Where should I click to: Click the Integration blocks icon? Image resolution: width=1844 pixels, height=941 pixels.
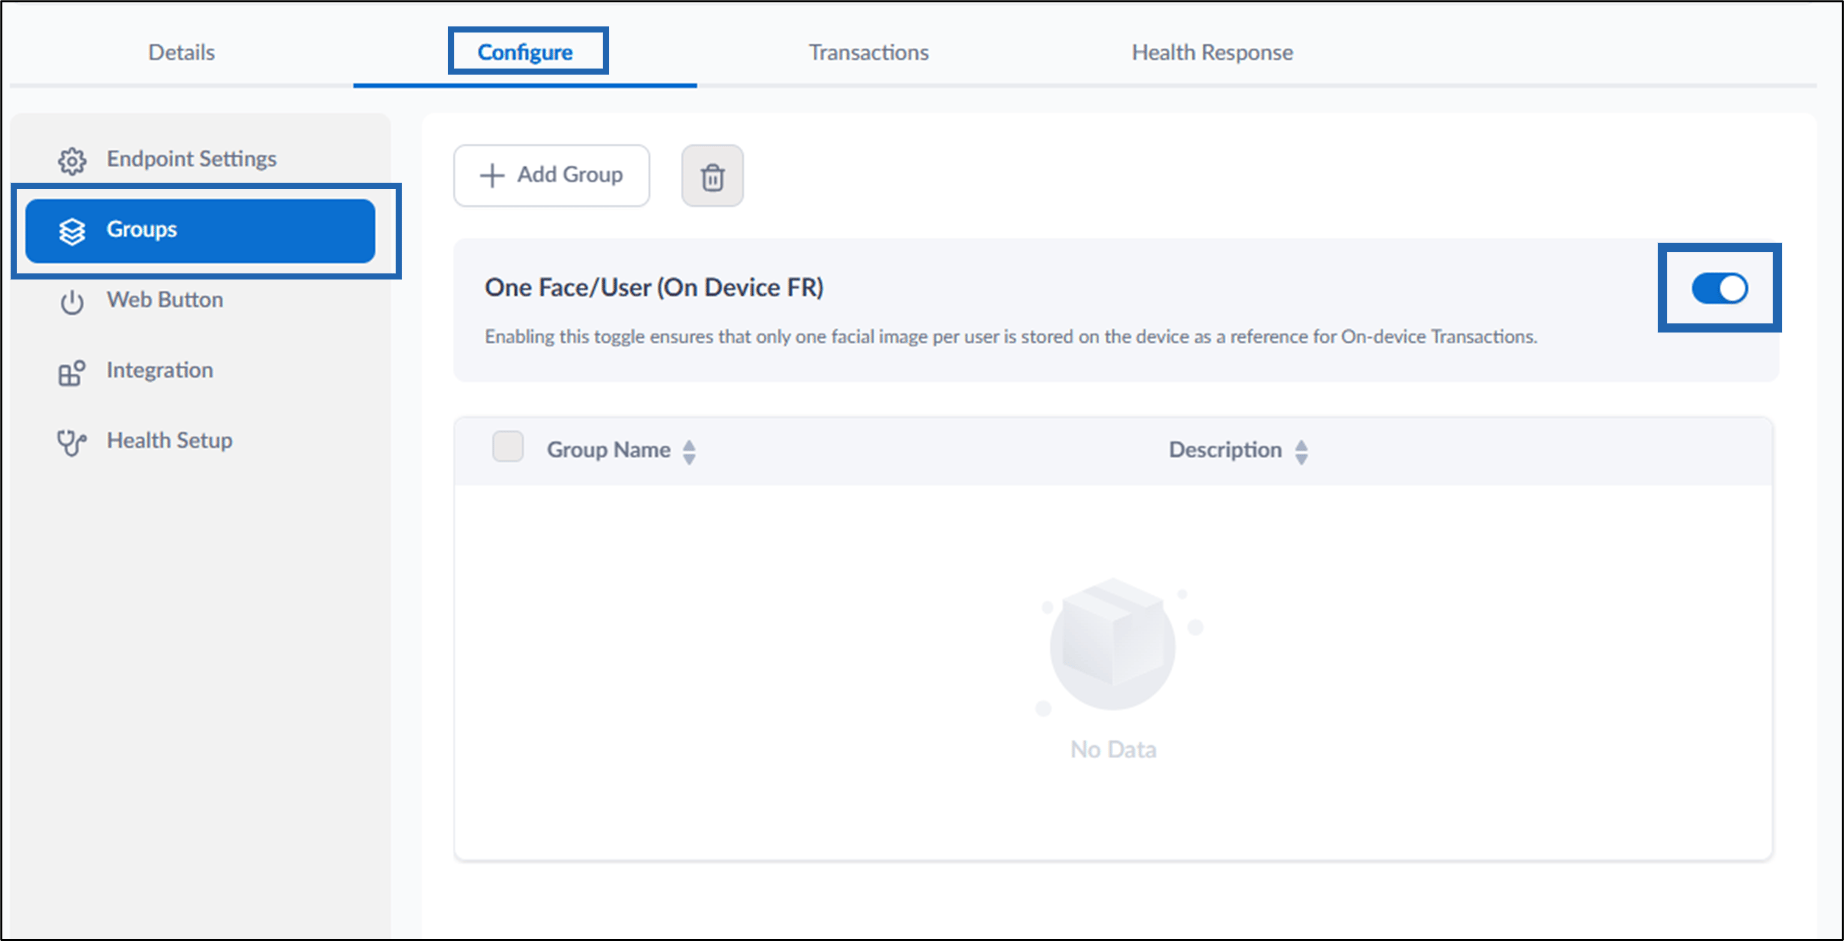click(72, 372)
